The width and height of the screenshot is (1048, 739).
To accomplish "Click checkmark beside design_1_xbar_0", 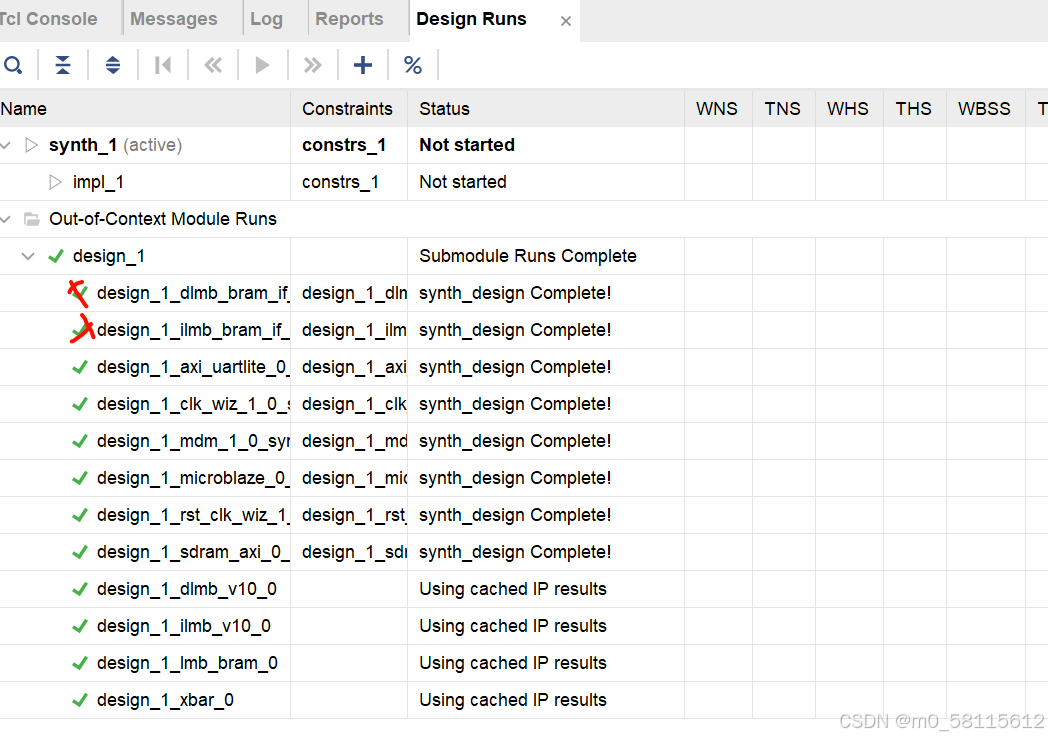I will [x=80, y=700].
